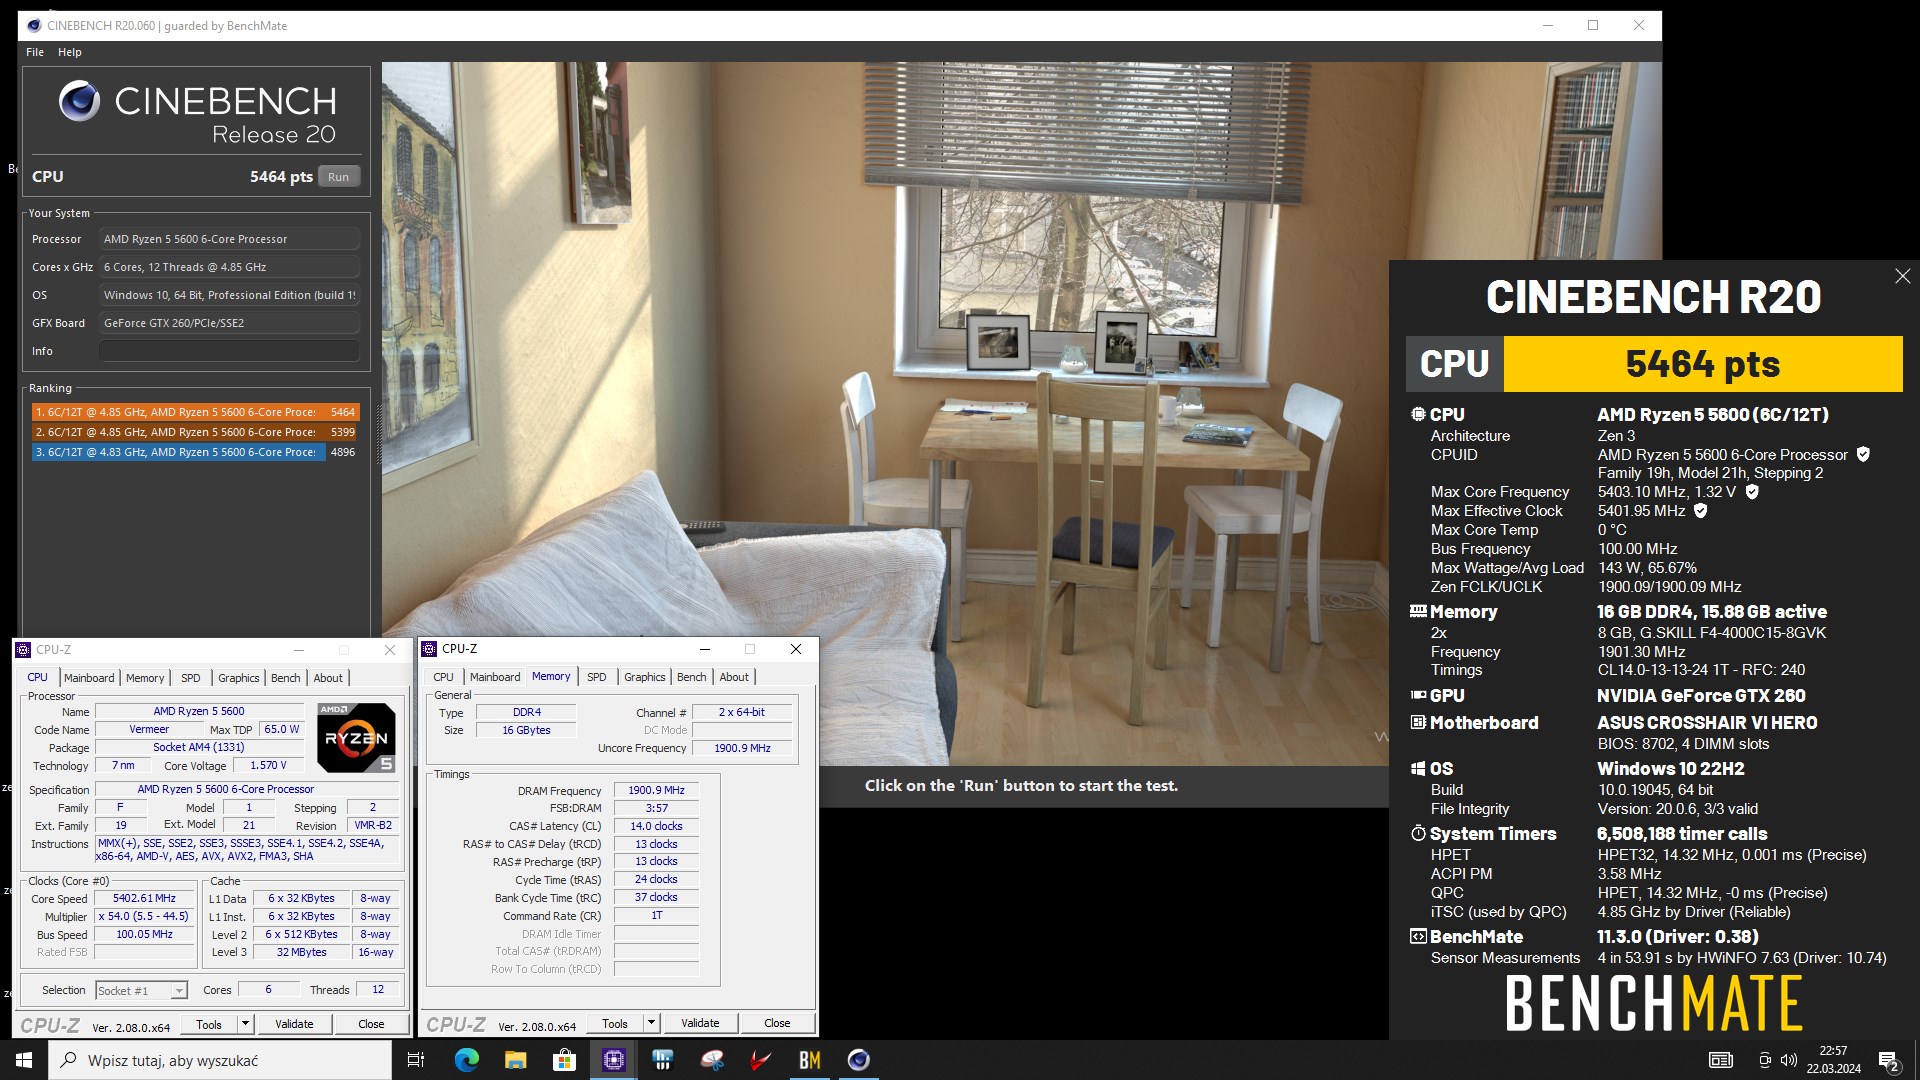This screenshot has width=1920, height=1080.
Task: Click the Memory module icon in BenchMate panel
Action: tap(1418, 611)
